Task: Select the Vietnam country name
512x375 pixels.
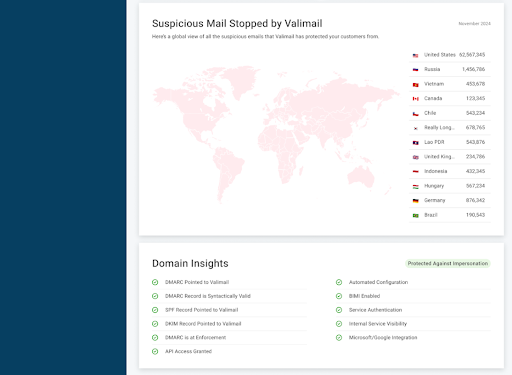Action: click(434, 84)
